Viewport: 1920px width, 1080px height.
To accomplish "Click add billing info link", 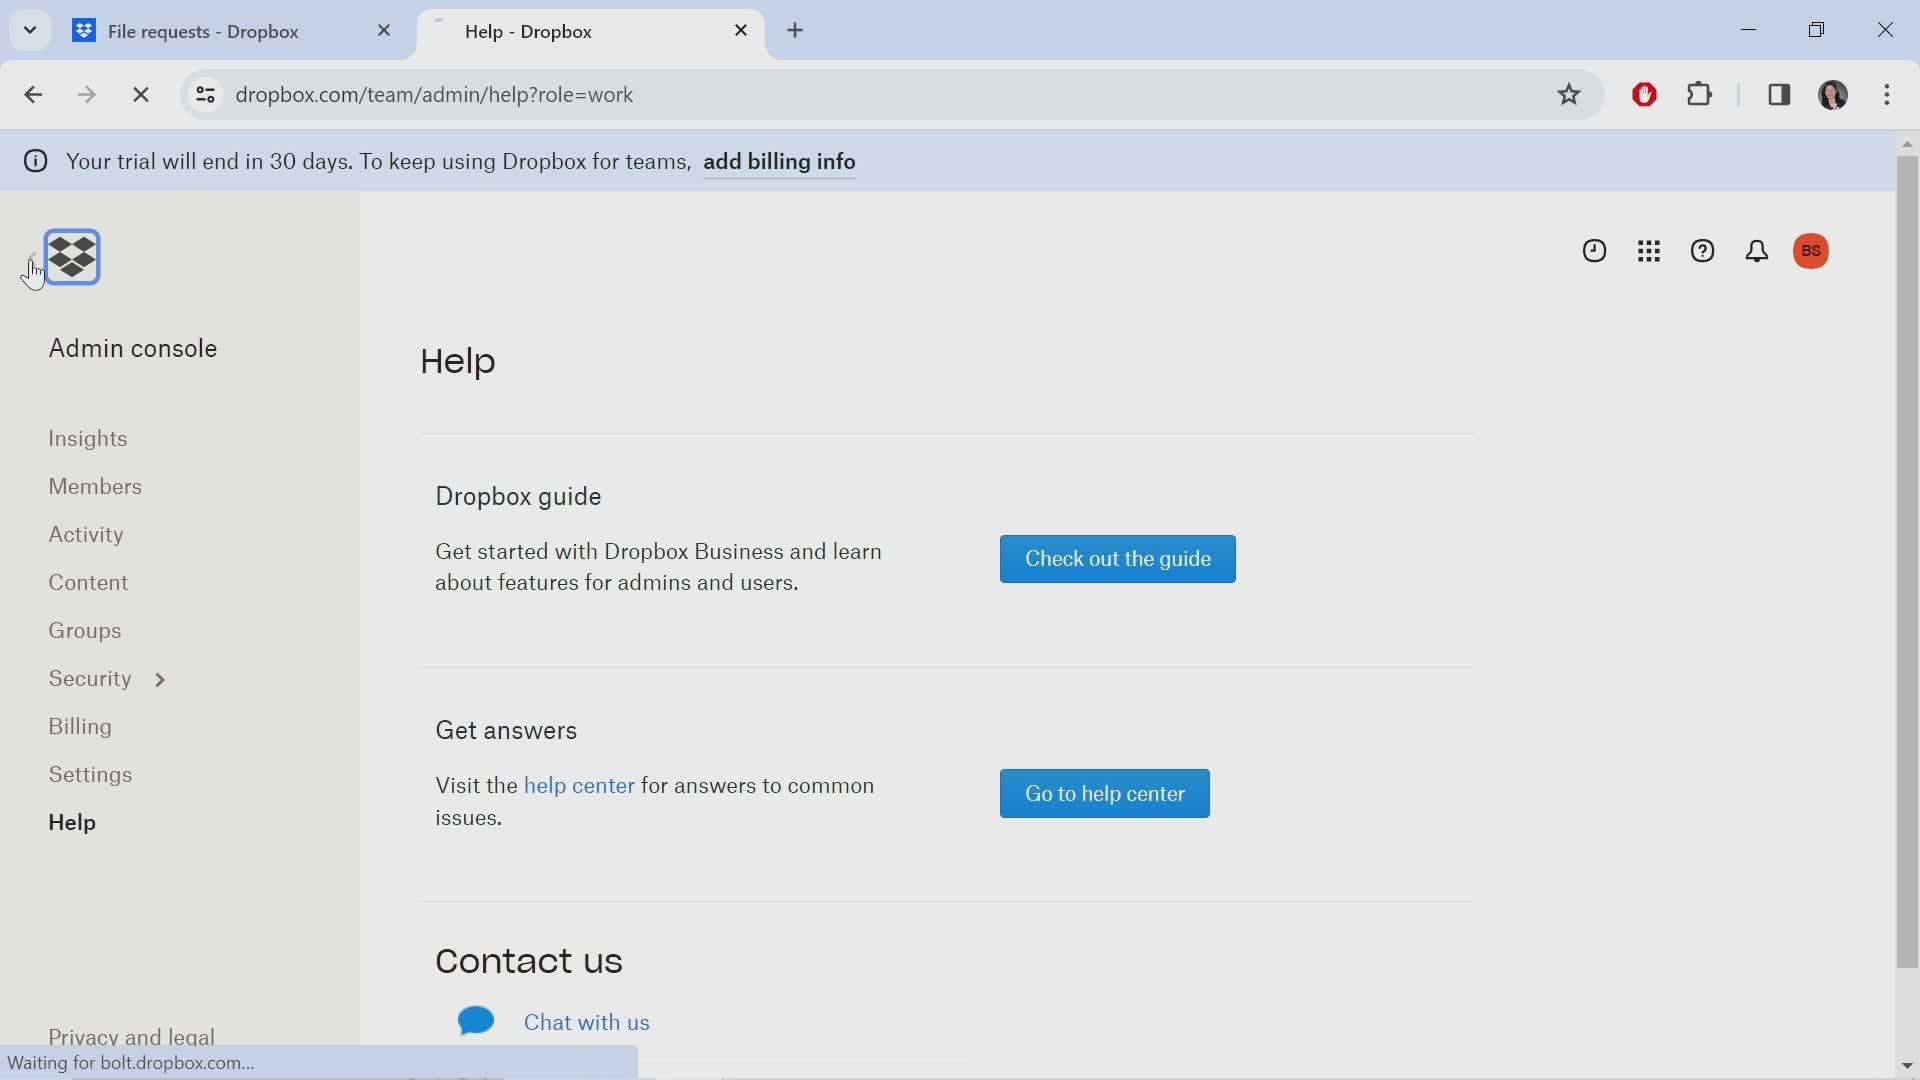I will point(778,161).
